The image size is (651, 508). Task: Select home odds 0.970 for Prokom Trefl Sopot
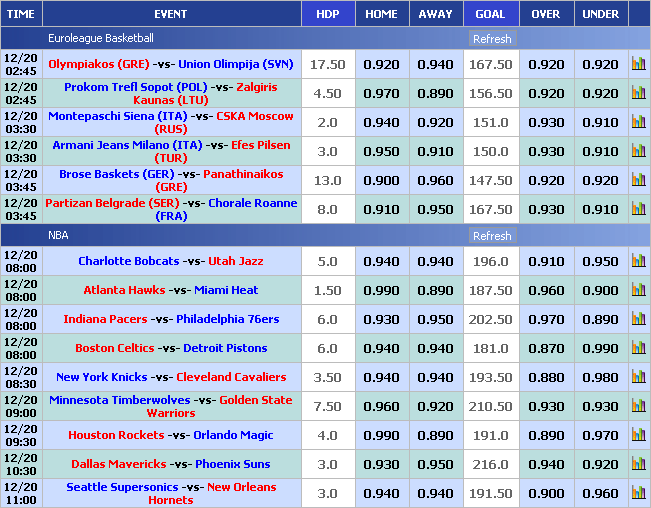pyautogui.click(x=381, y=93)
